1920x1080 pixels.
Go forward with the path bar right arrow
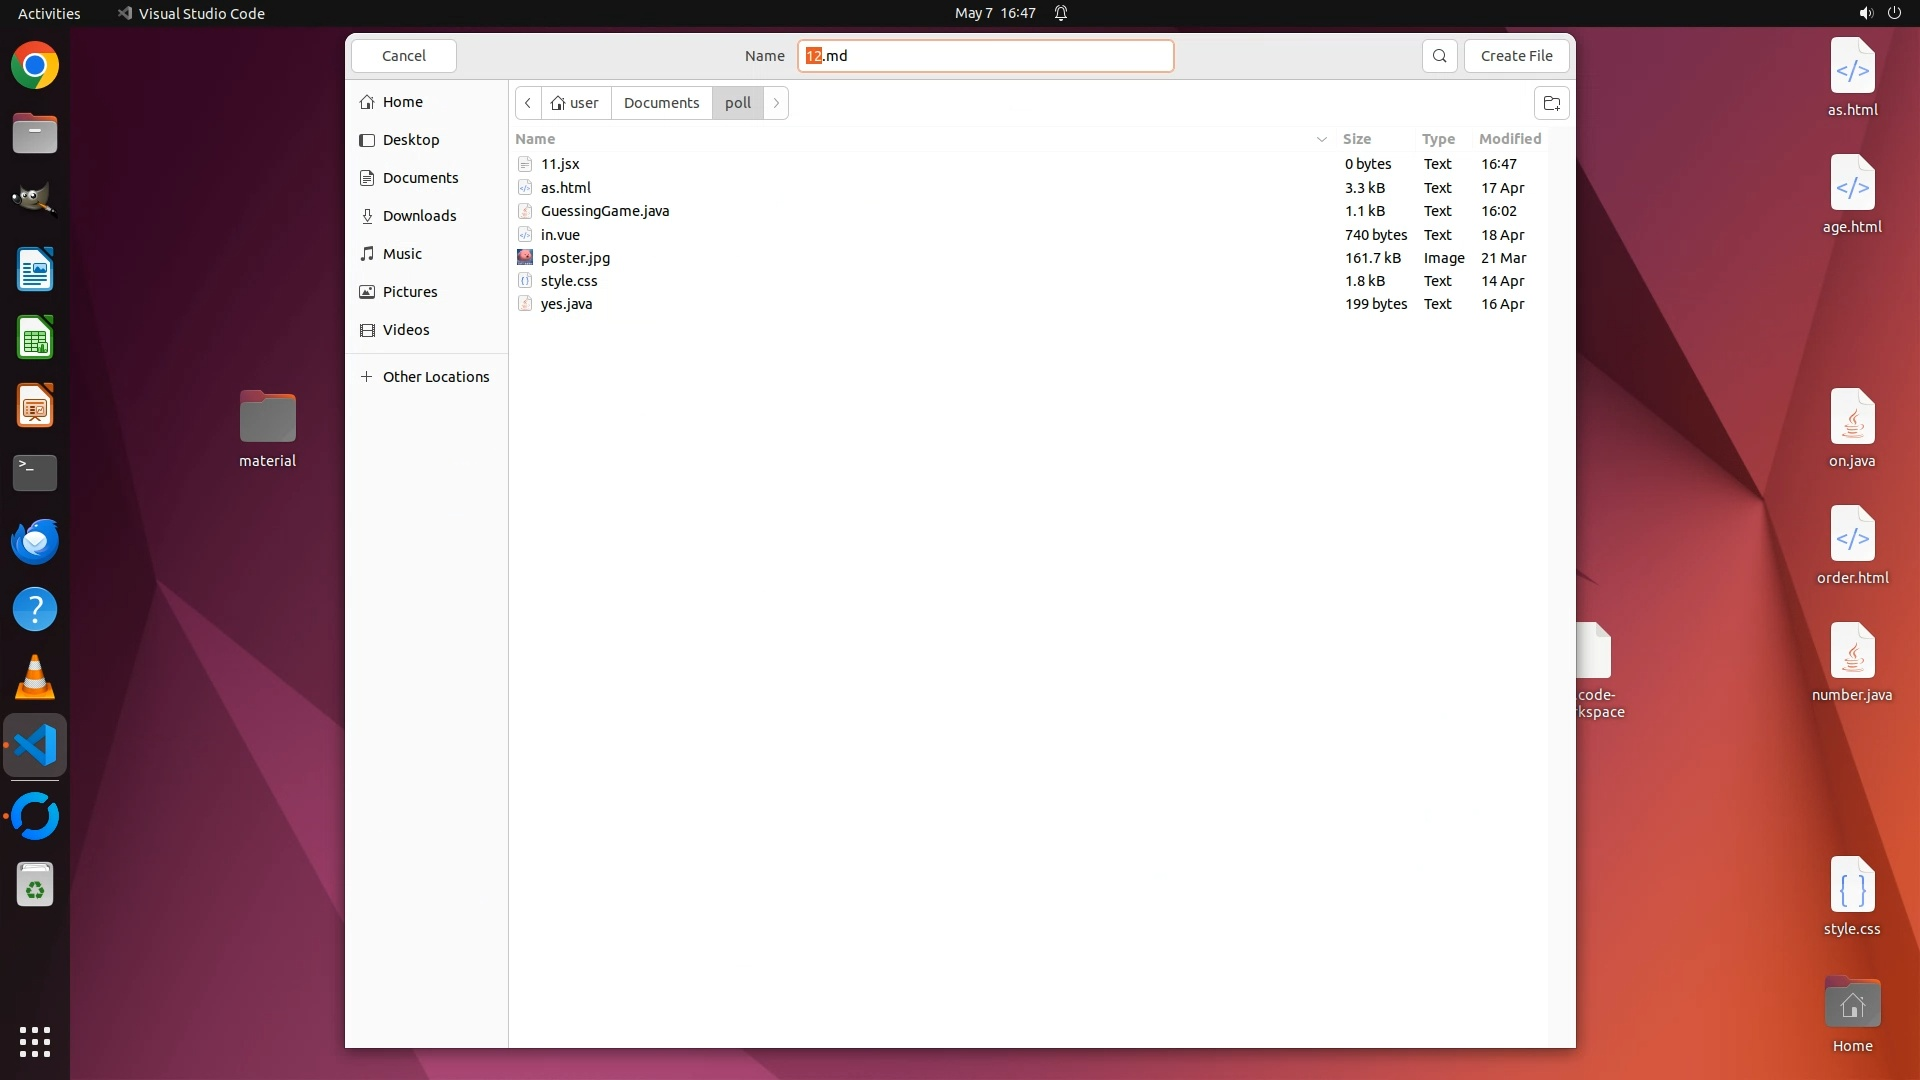tap(776, 103)
